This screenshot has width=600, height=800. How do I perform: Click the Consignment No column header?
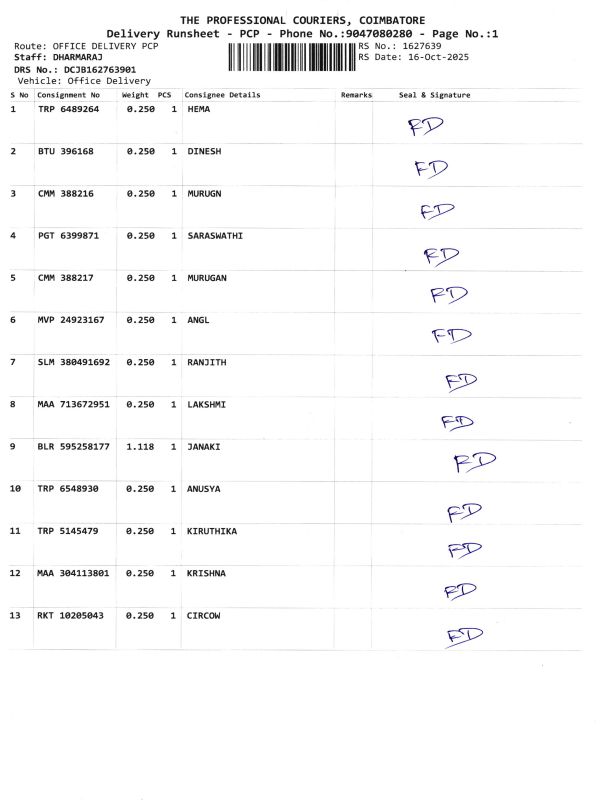pyautogui.click(x=68, y=95)
